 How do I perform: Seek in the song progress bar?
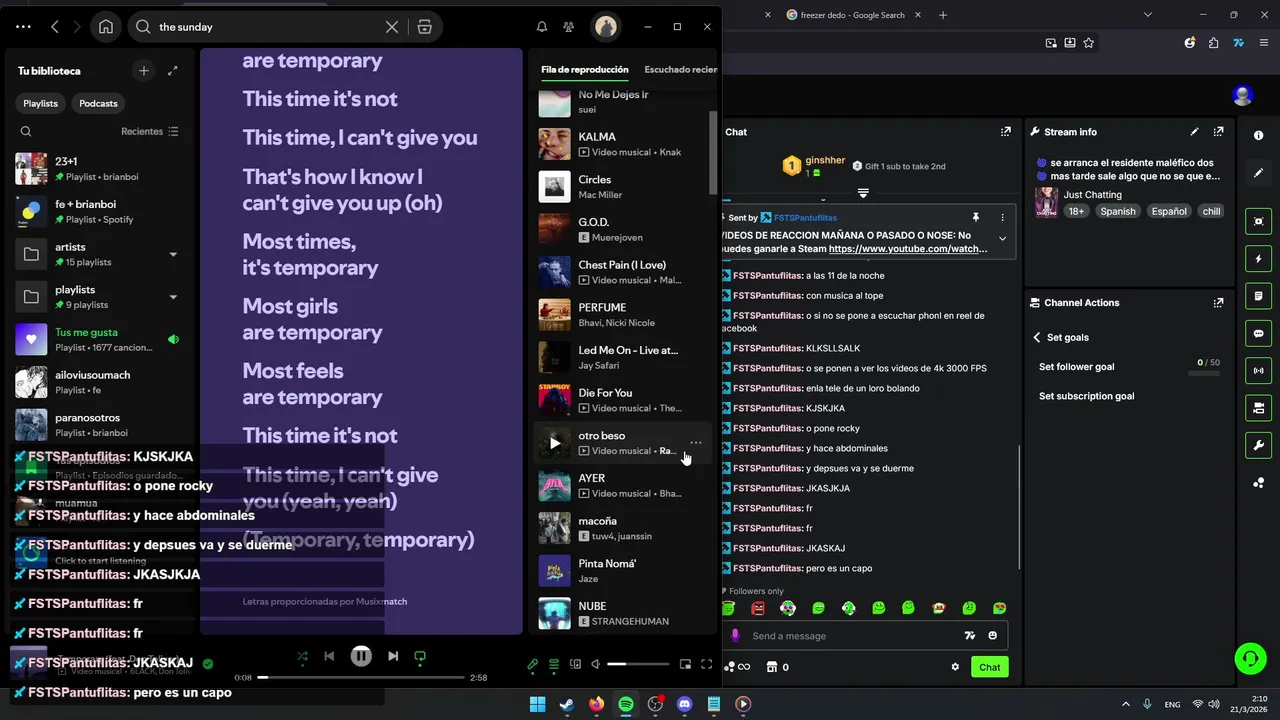pos(361,677)
